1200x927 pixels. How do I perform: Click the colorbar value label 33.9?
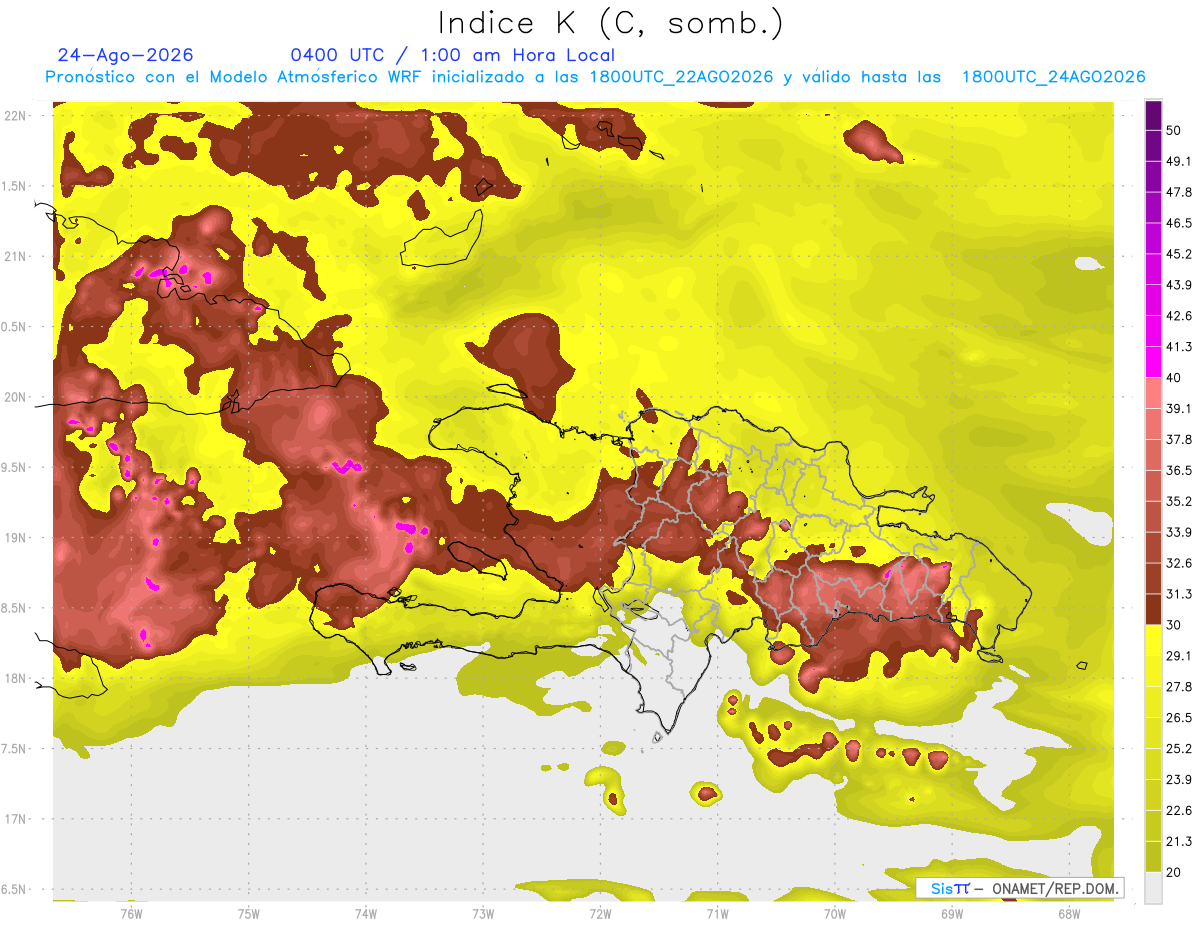click(x=1178, y=532)
